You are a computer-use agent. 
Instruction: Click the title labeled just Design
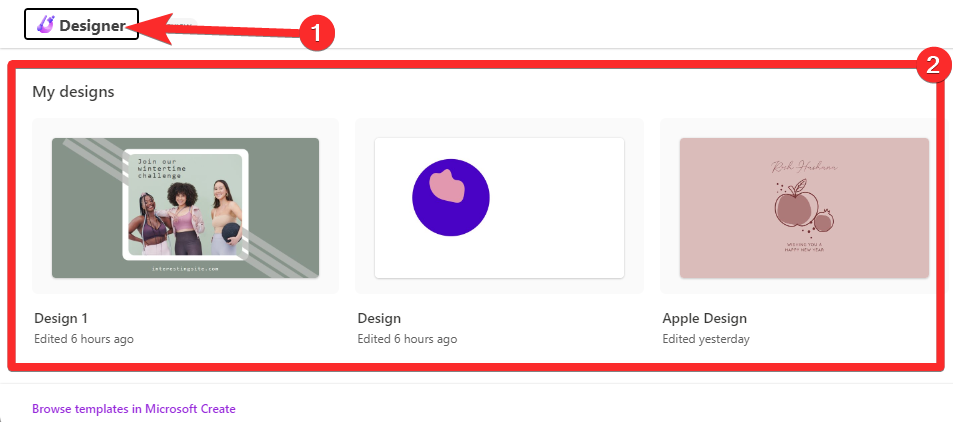click(x=379, y=318)
